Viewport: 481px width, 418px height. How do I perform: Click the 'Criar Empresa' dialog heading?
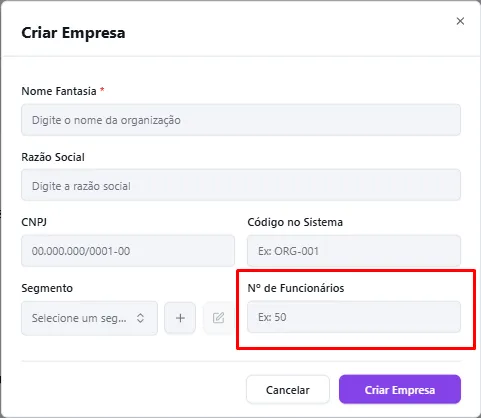point(73,33)
